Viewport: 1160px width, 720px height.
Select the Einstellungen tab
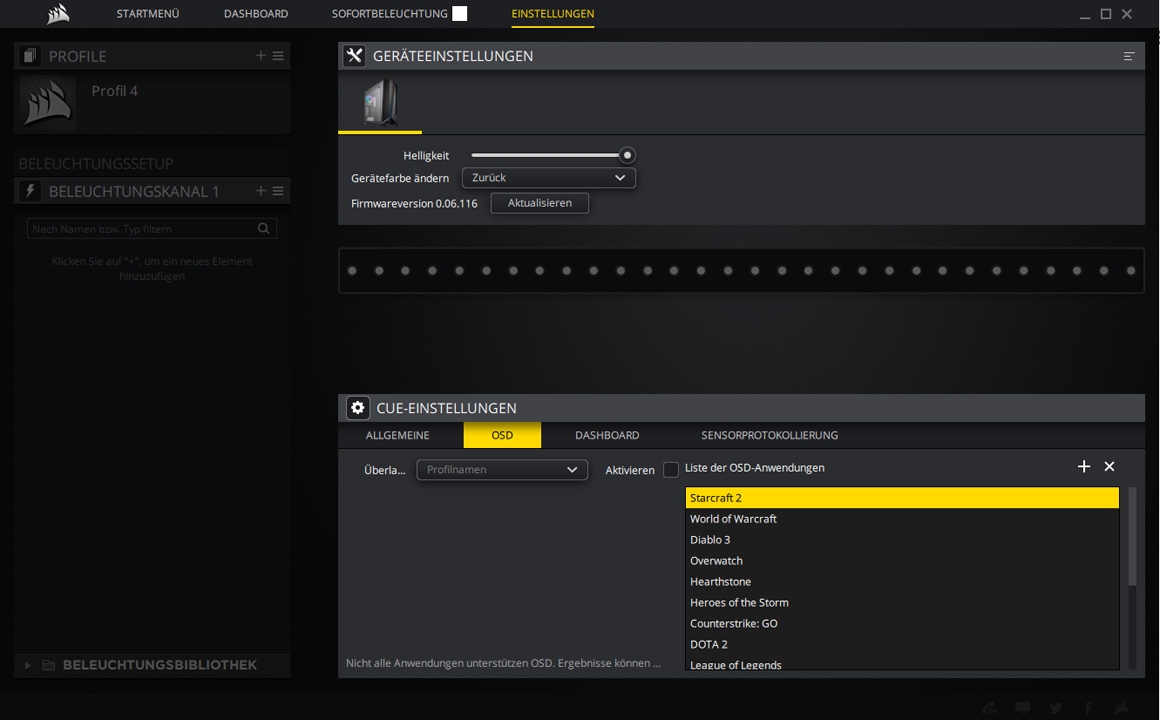coord(553,13)
